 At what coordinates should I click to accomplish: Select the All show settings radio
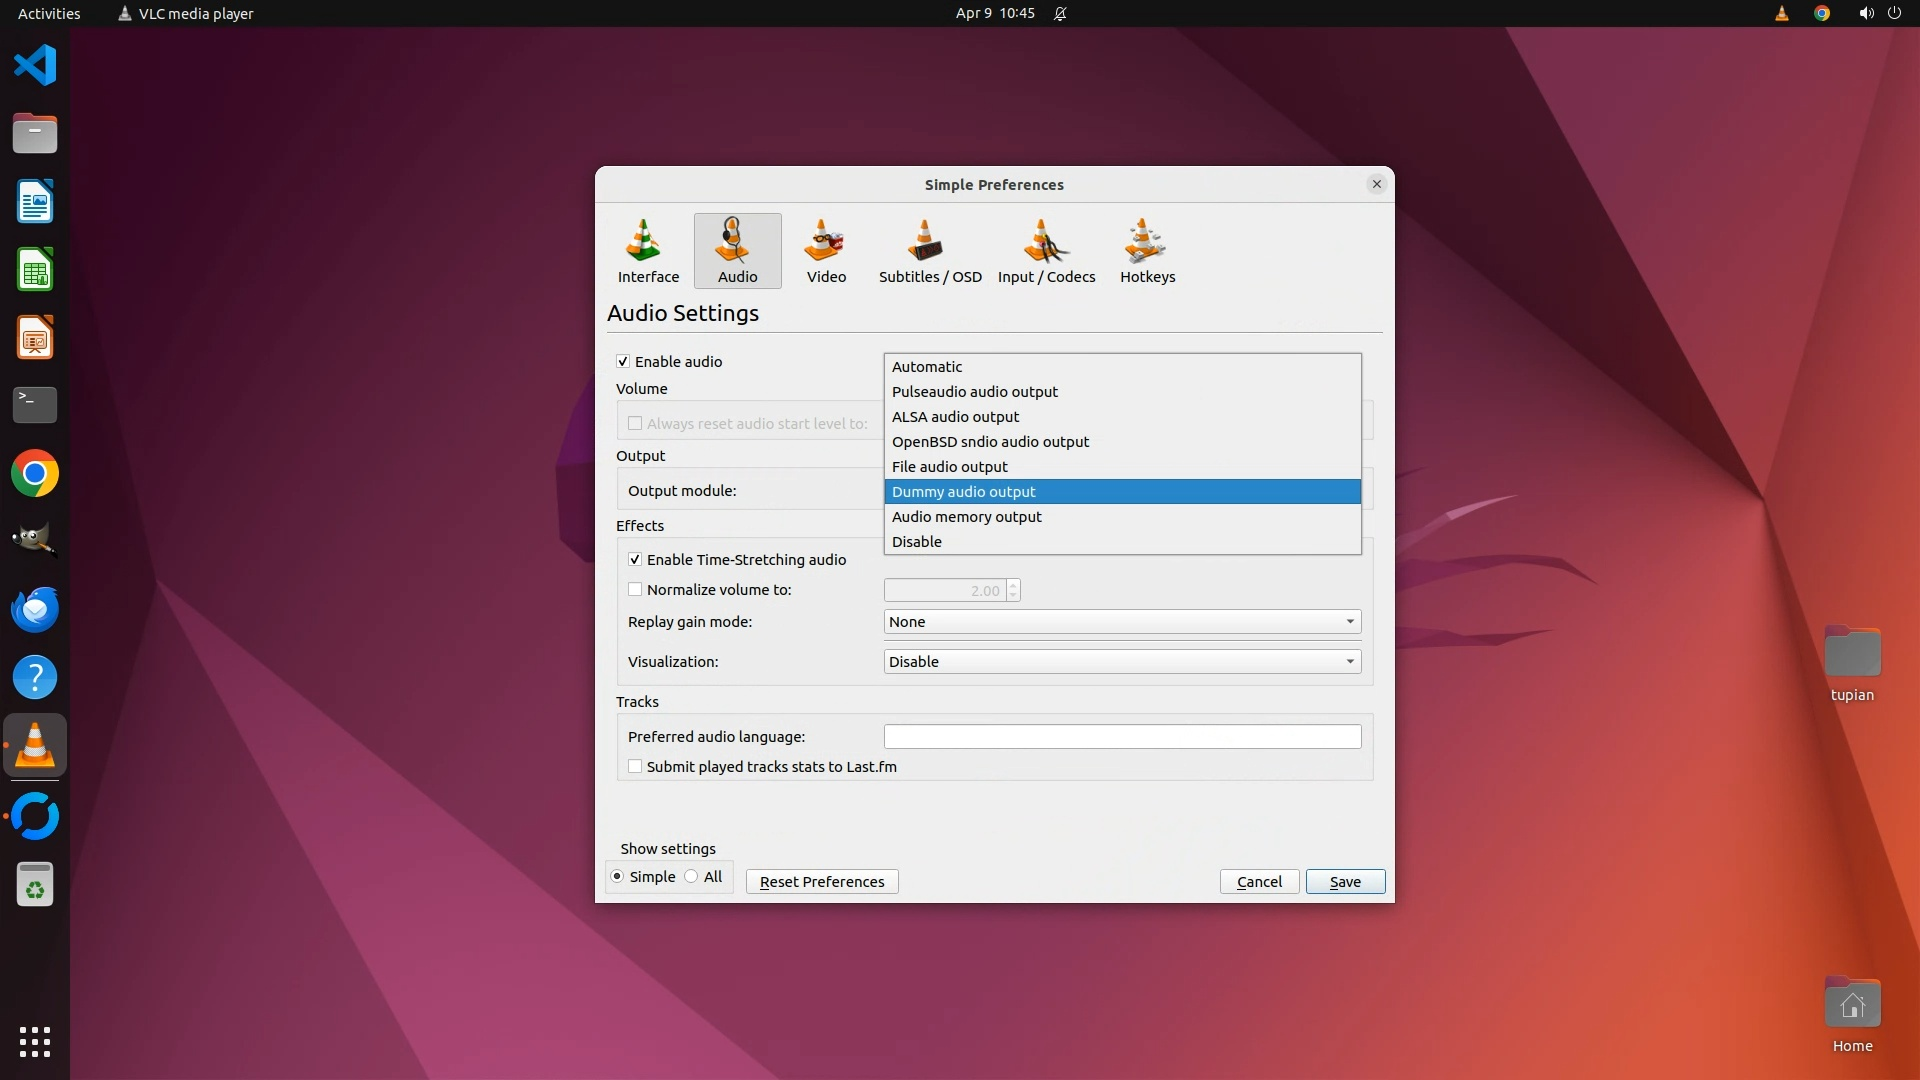692,877
